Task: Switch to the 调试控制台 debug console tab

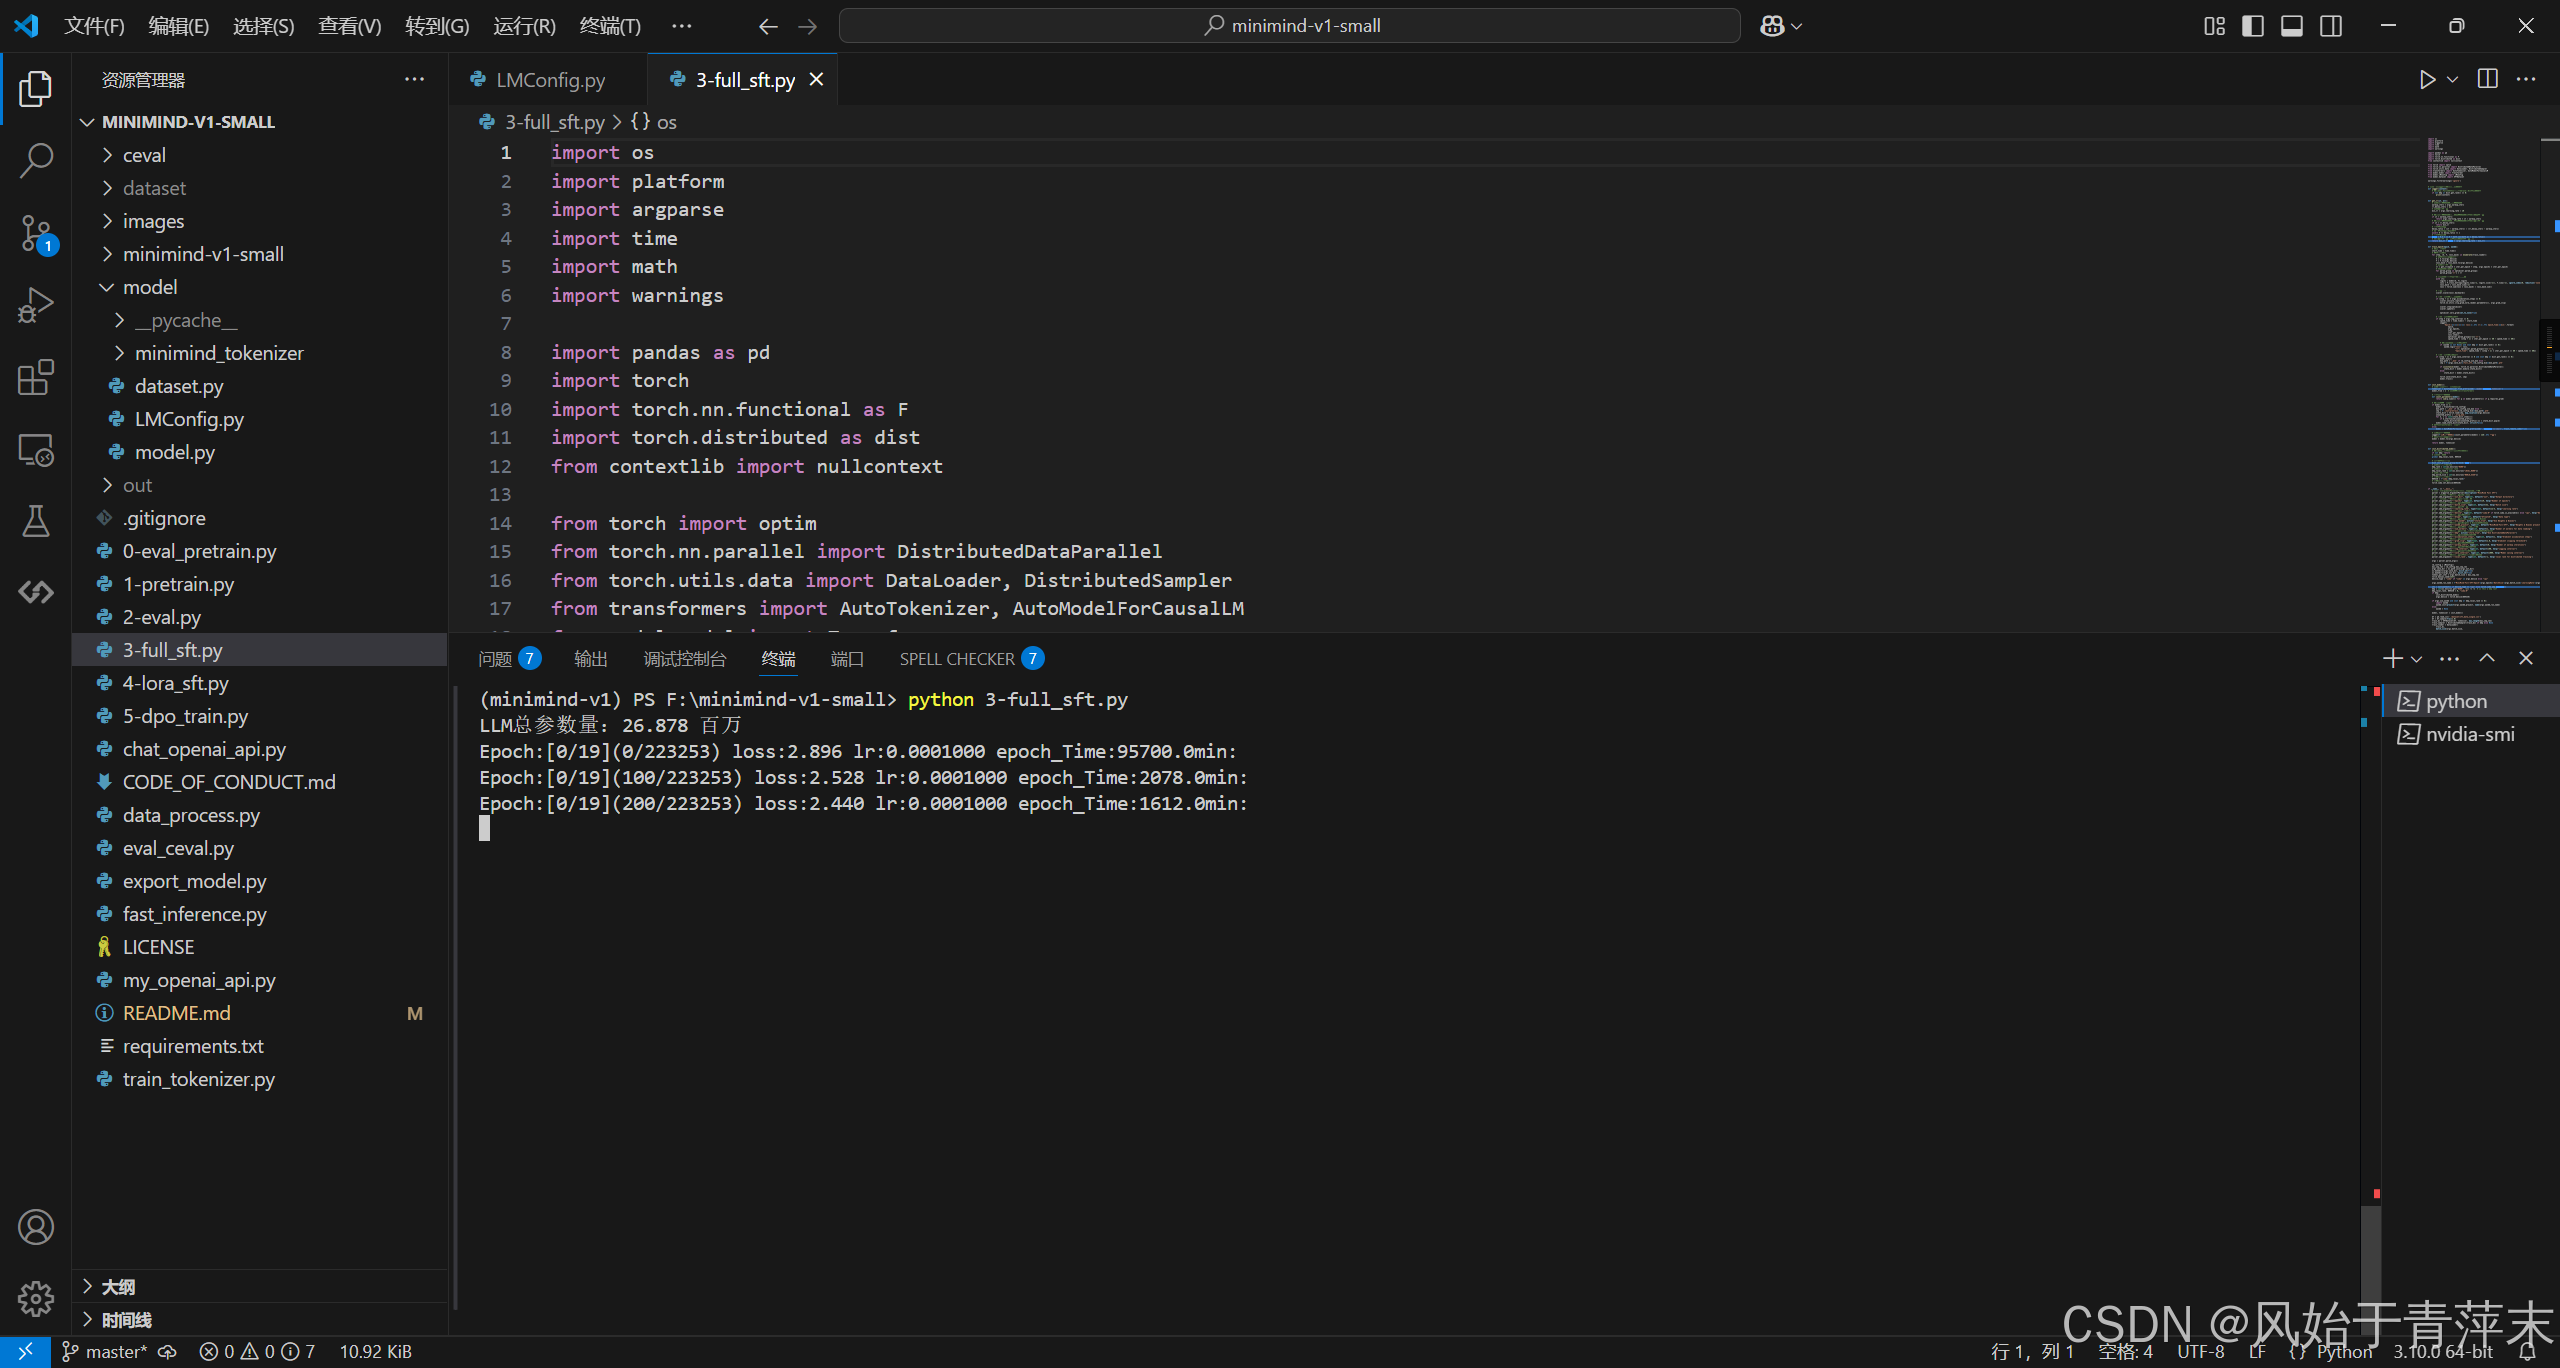Action: (x=685, y=659)
